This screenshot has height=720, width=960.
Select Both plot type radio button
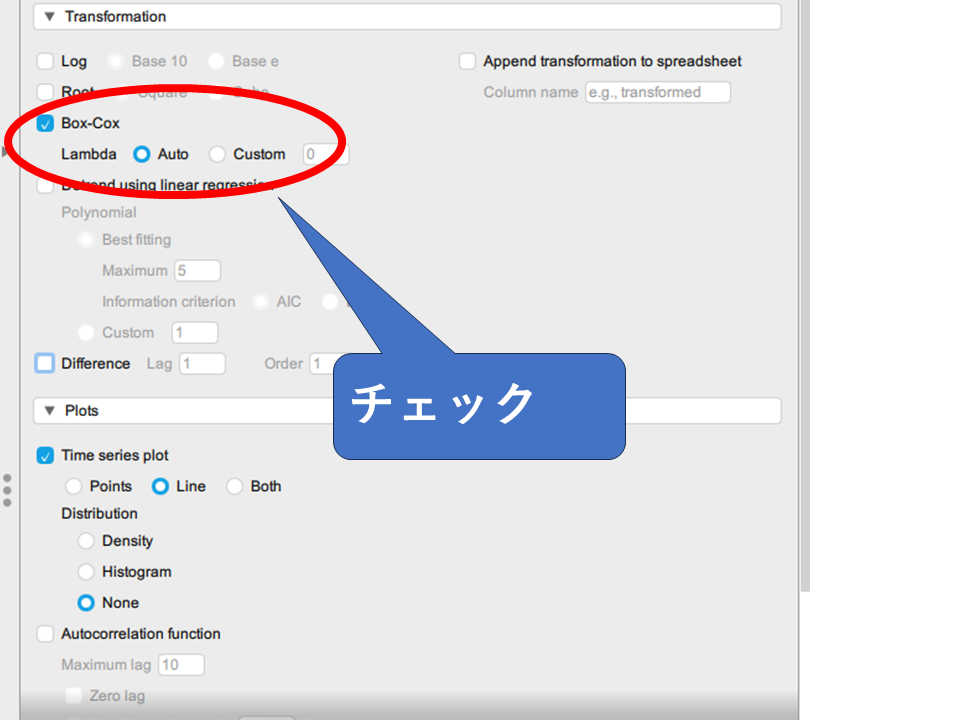(x=234, y=487)
